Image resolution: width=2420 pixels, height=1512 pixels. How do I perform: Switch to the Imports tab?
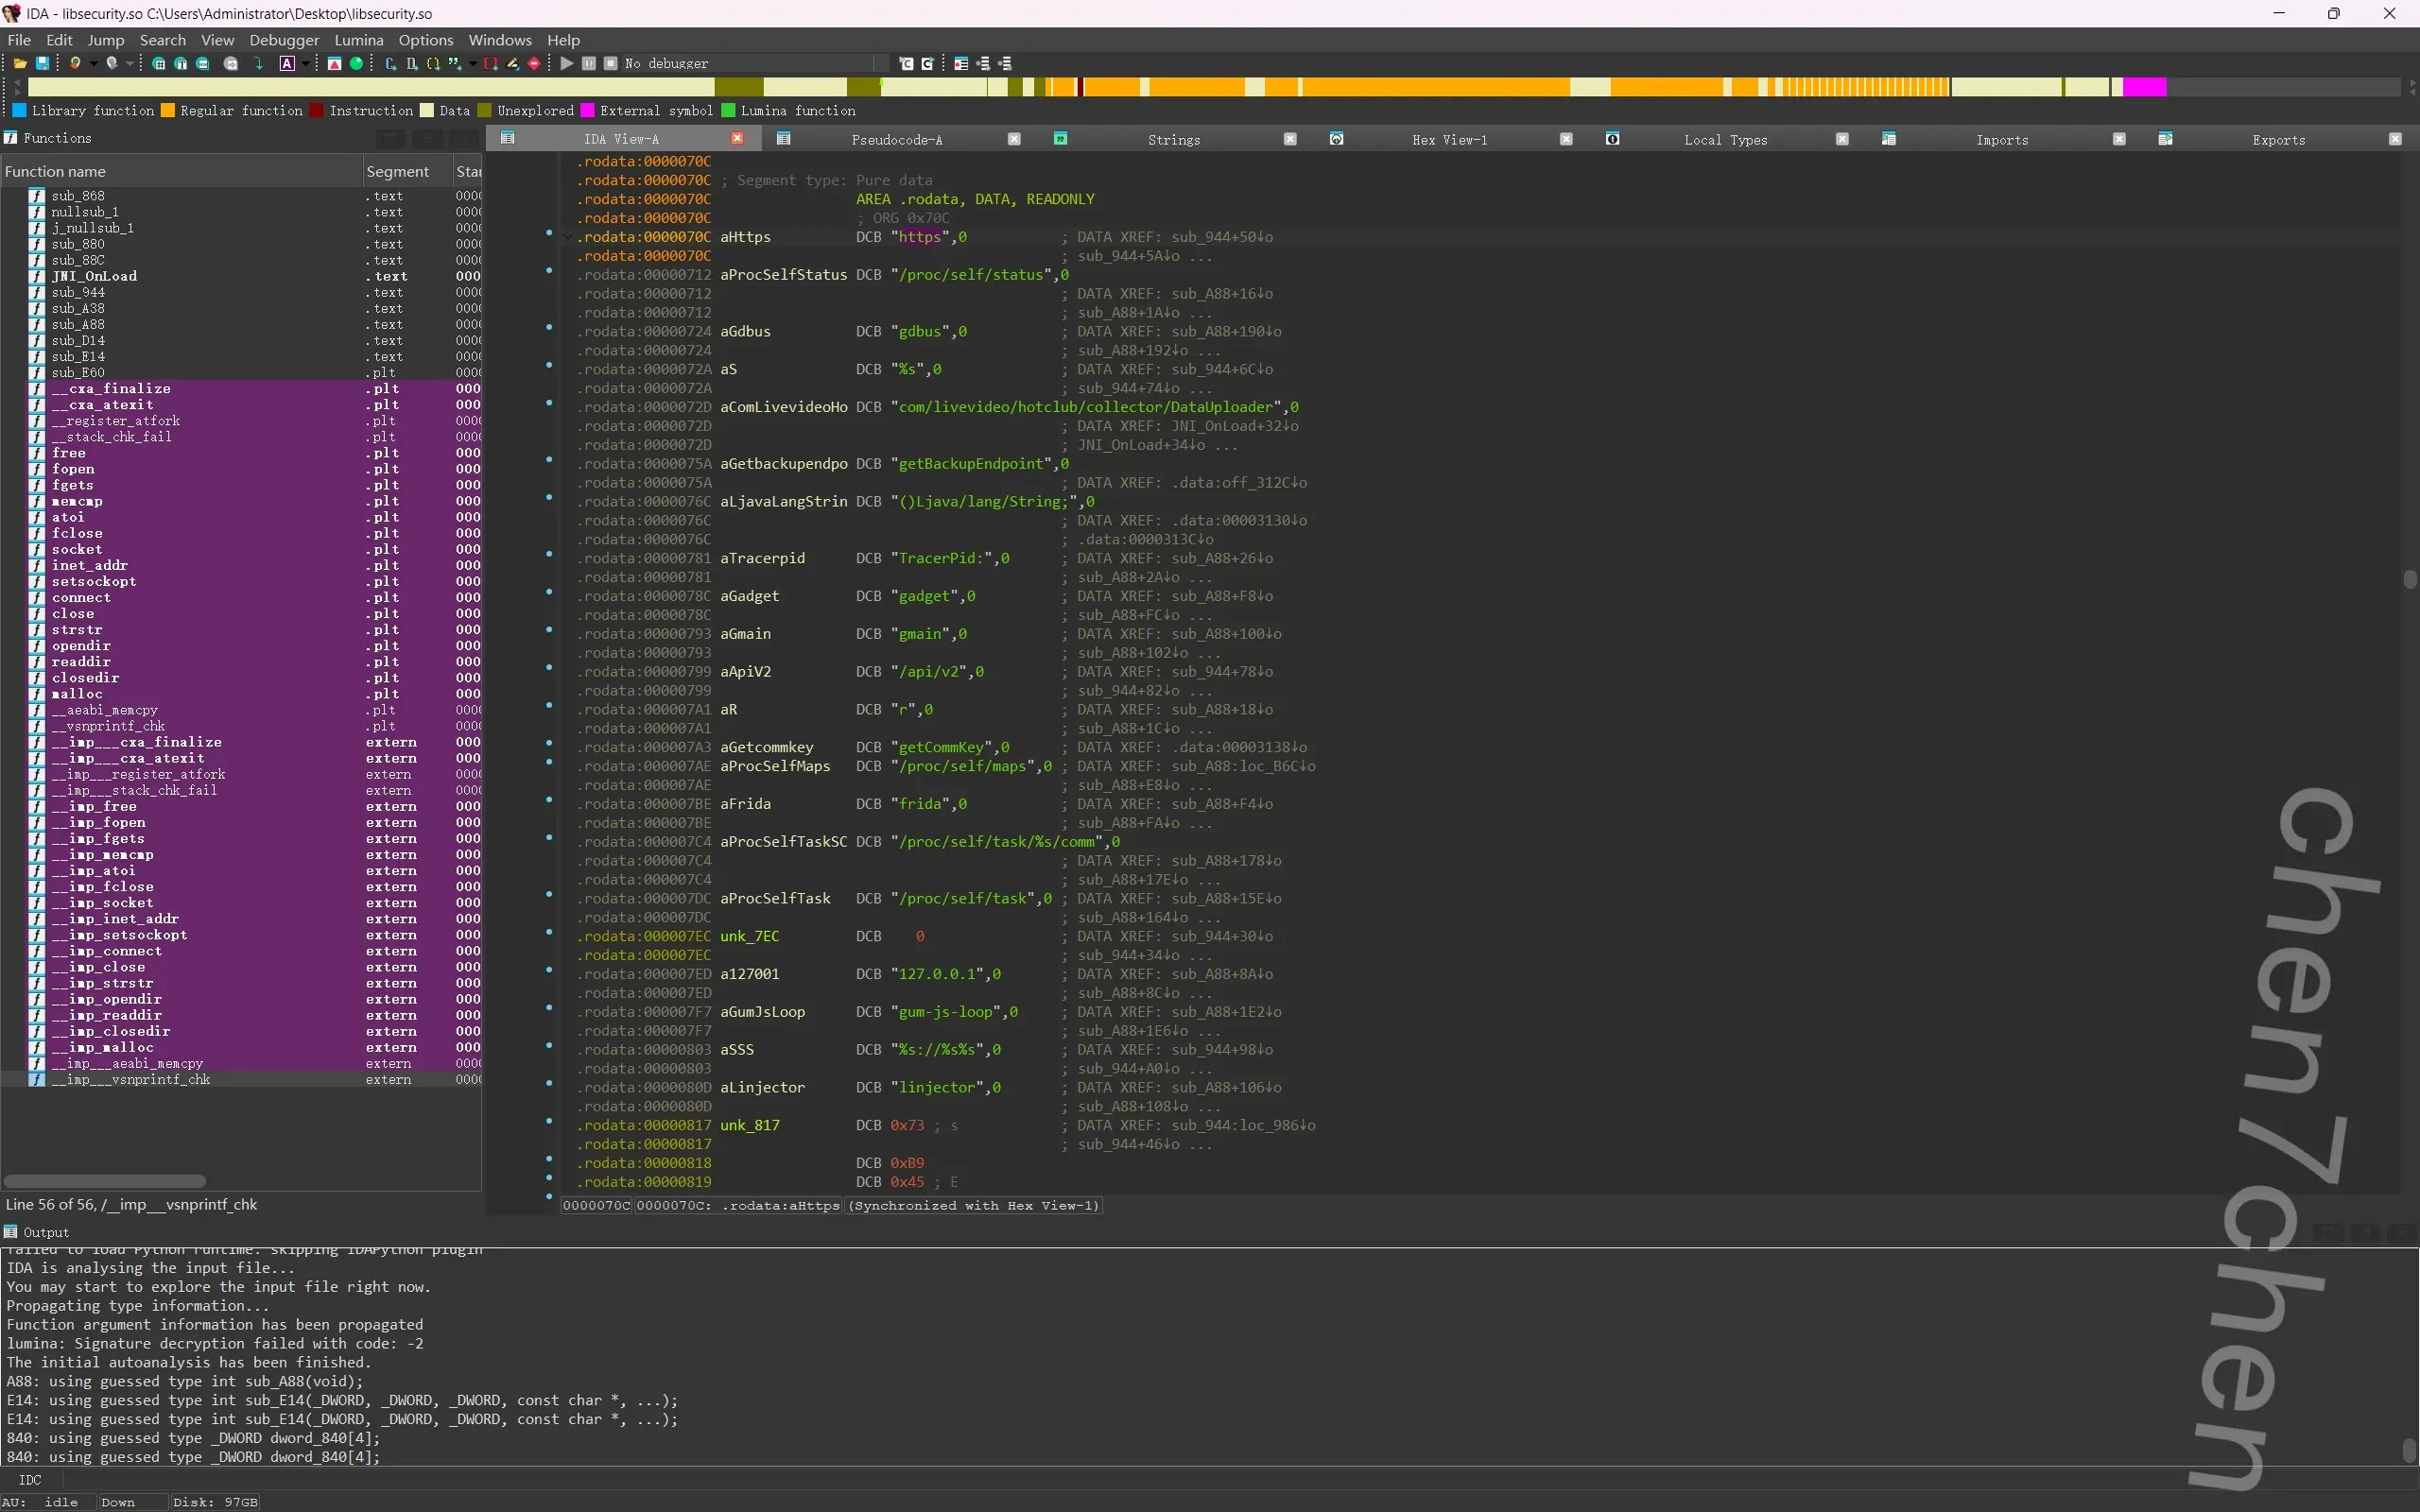[2002, 140]
